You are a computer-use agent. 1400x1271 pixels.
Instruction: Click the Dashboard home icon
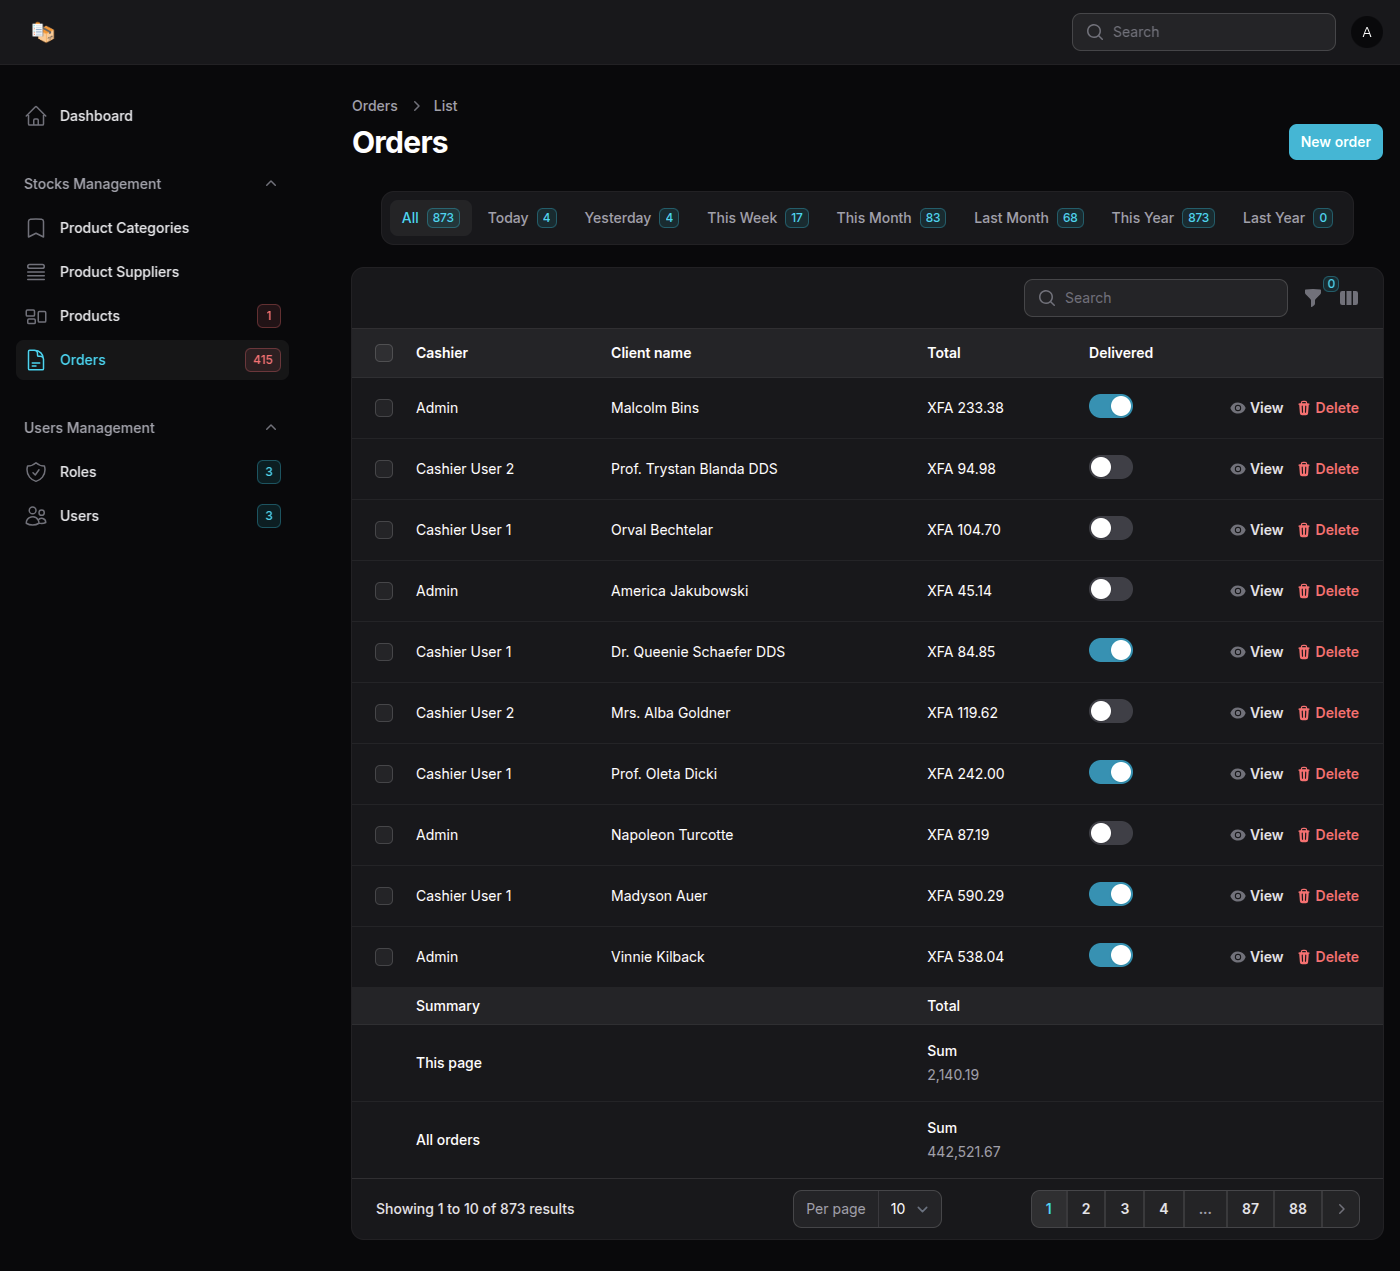pos(36,116)
